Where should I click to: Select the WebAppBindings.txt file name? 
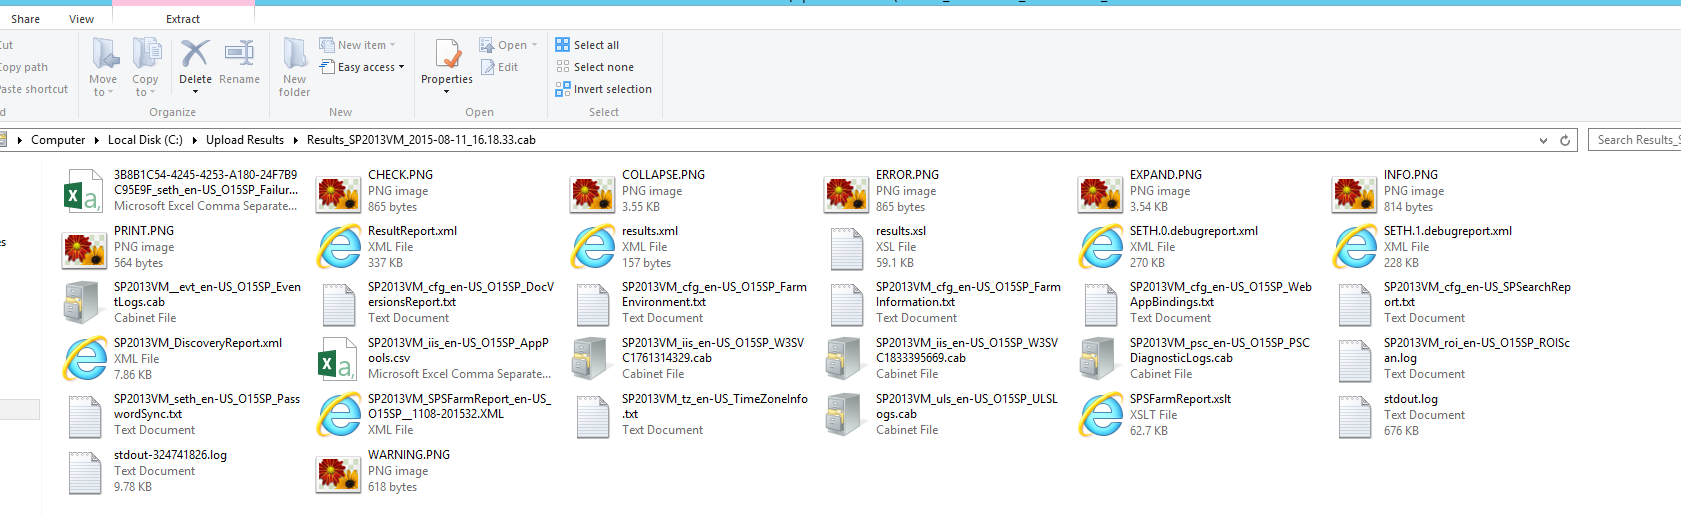click(1221, 294)
